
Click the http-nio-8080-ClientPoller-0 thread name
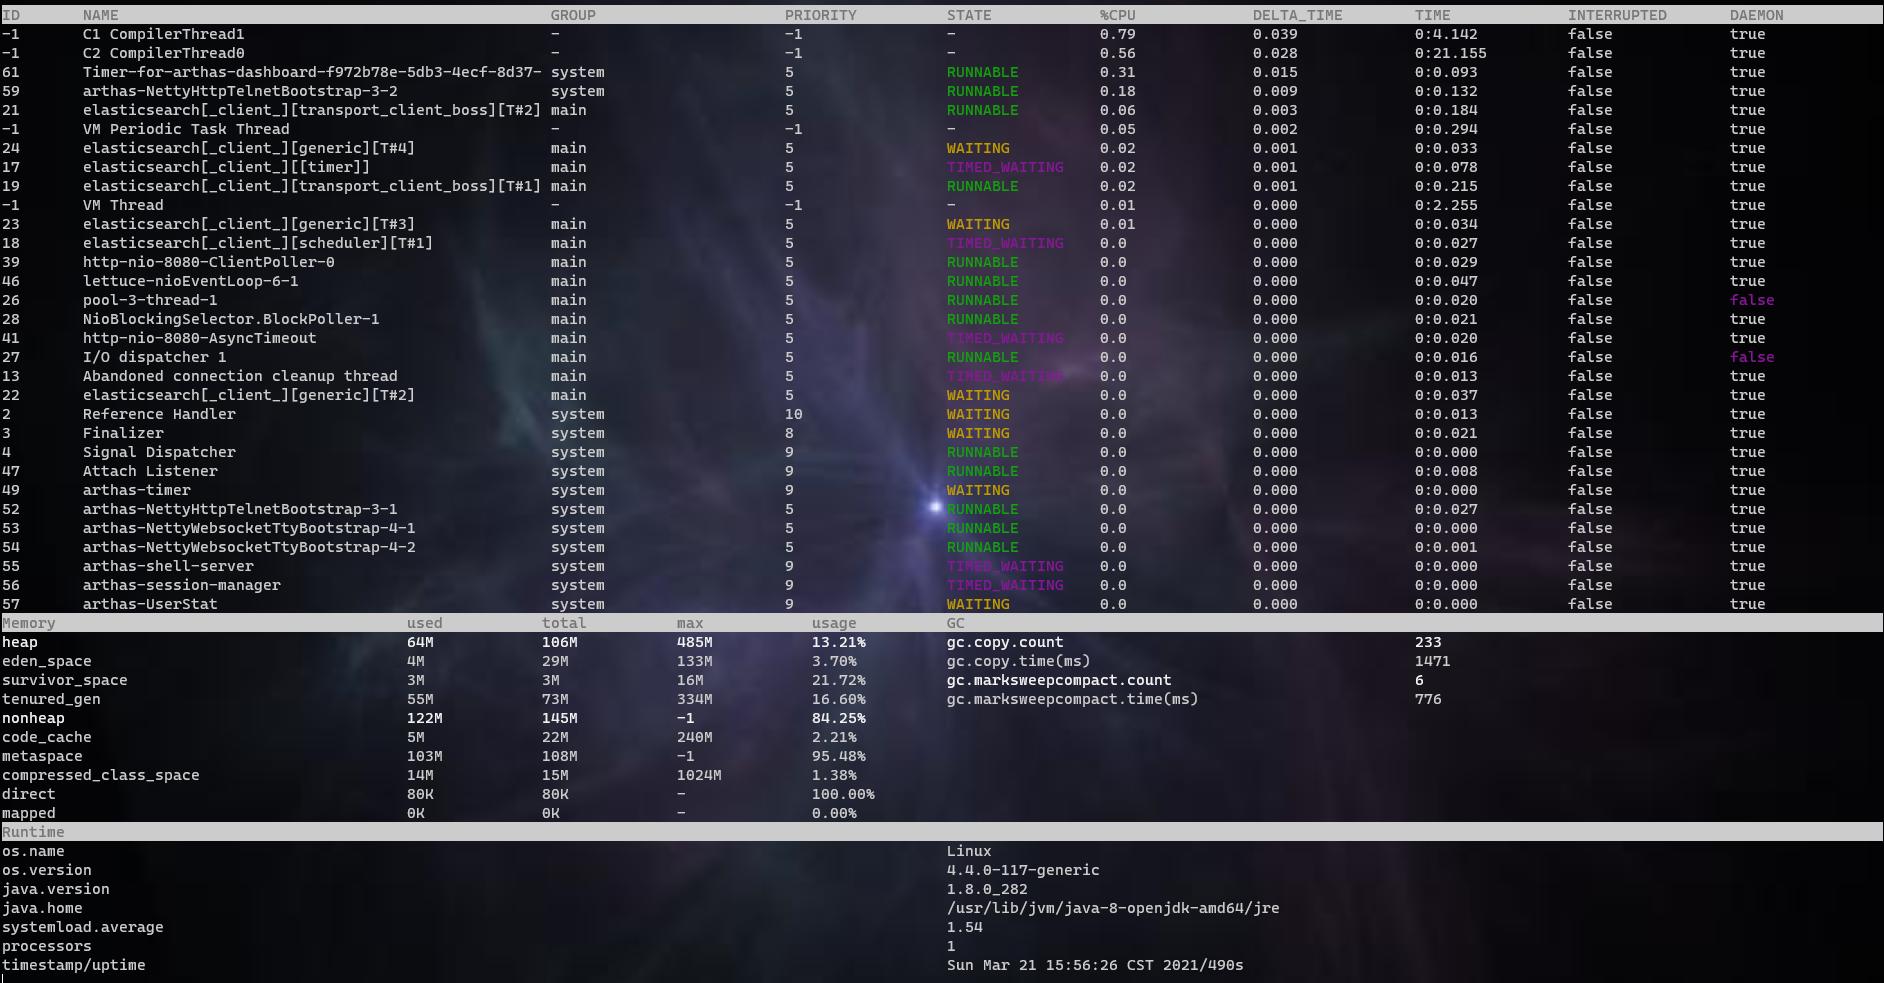click(209, 262)
